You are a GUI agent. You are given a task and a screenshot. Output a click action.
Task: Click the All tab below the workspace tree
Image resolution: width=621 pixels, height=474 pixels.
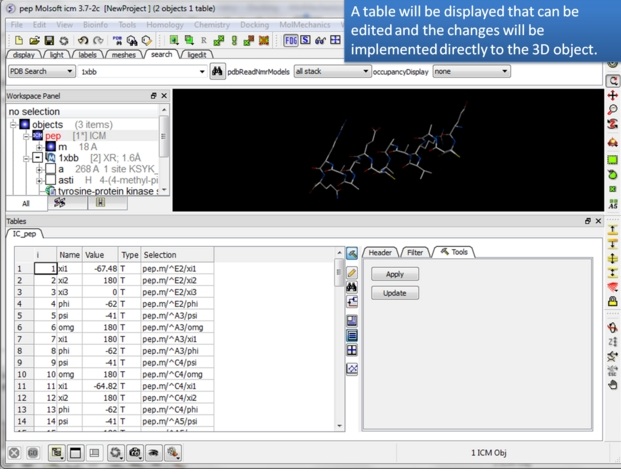(x=26, y=204)
